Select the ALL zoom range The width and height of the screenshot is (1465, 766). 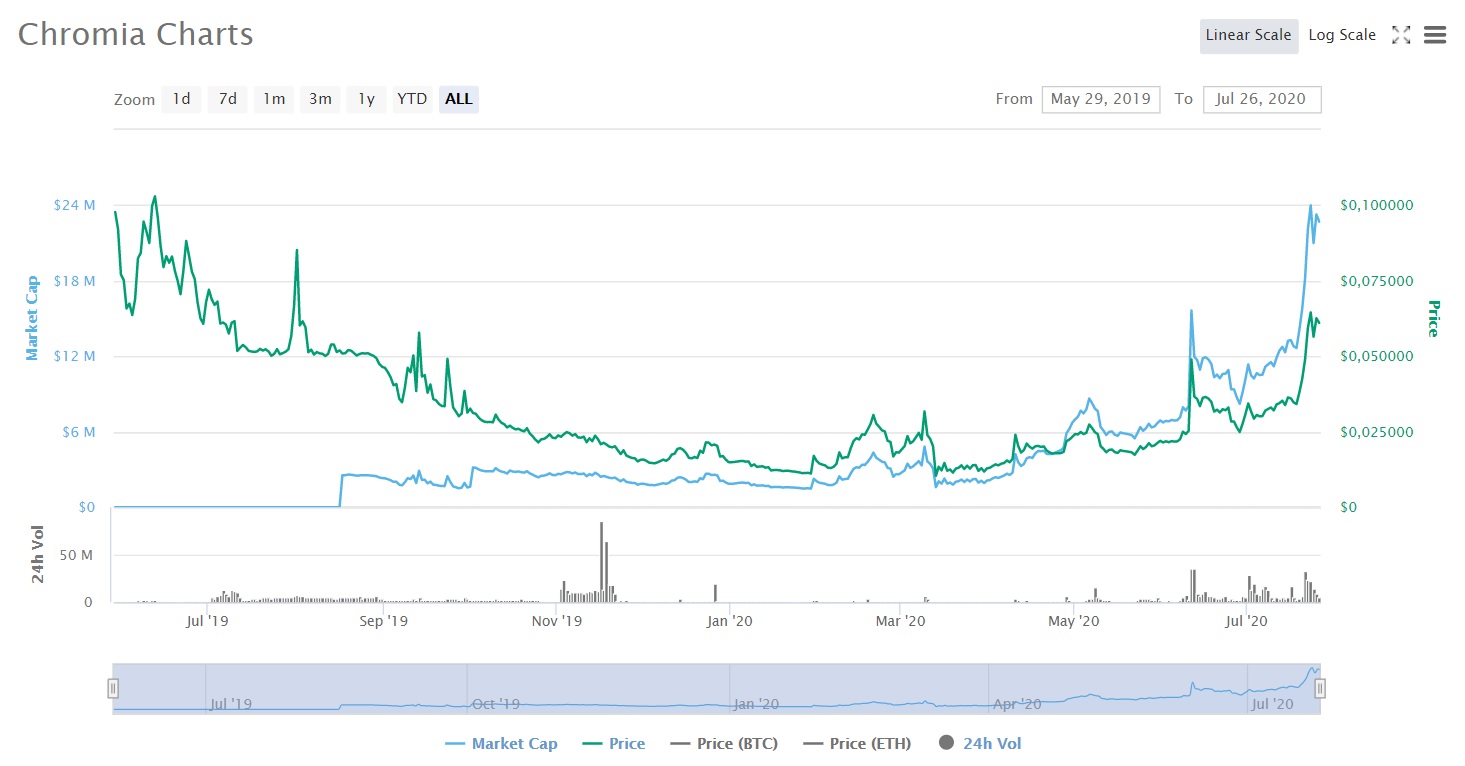tap(459, 99)
